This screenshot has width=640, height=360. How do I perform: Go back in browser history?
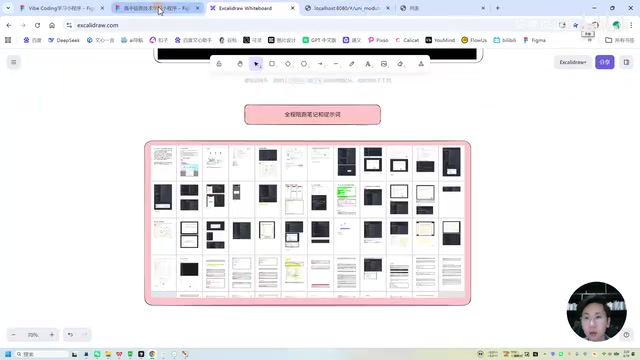(x=9, y=25)
